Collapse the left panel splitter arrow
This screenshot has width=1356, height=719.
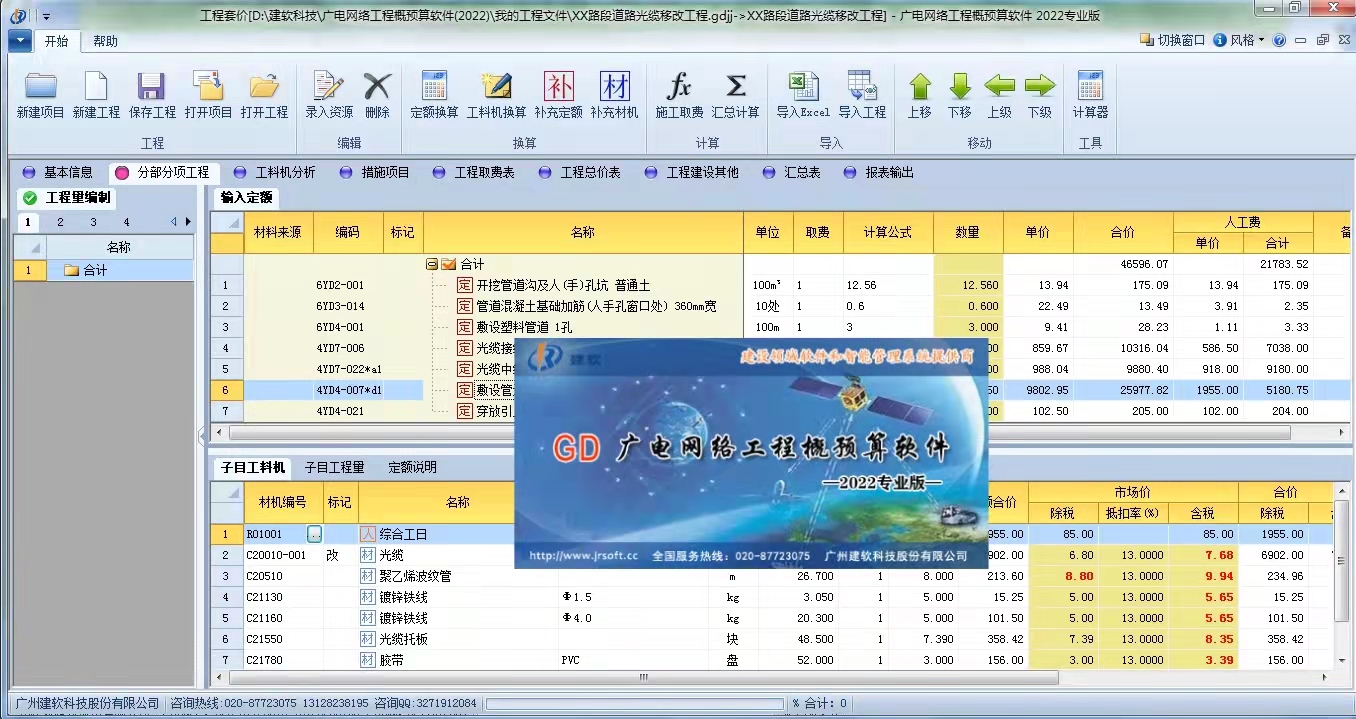[x=202, y=435]
